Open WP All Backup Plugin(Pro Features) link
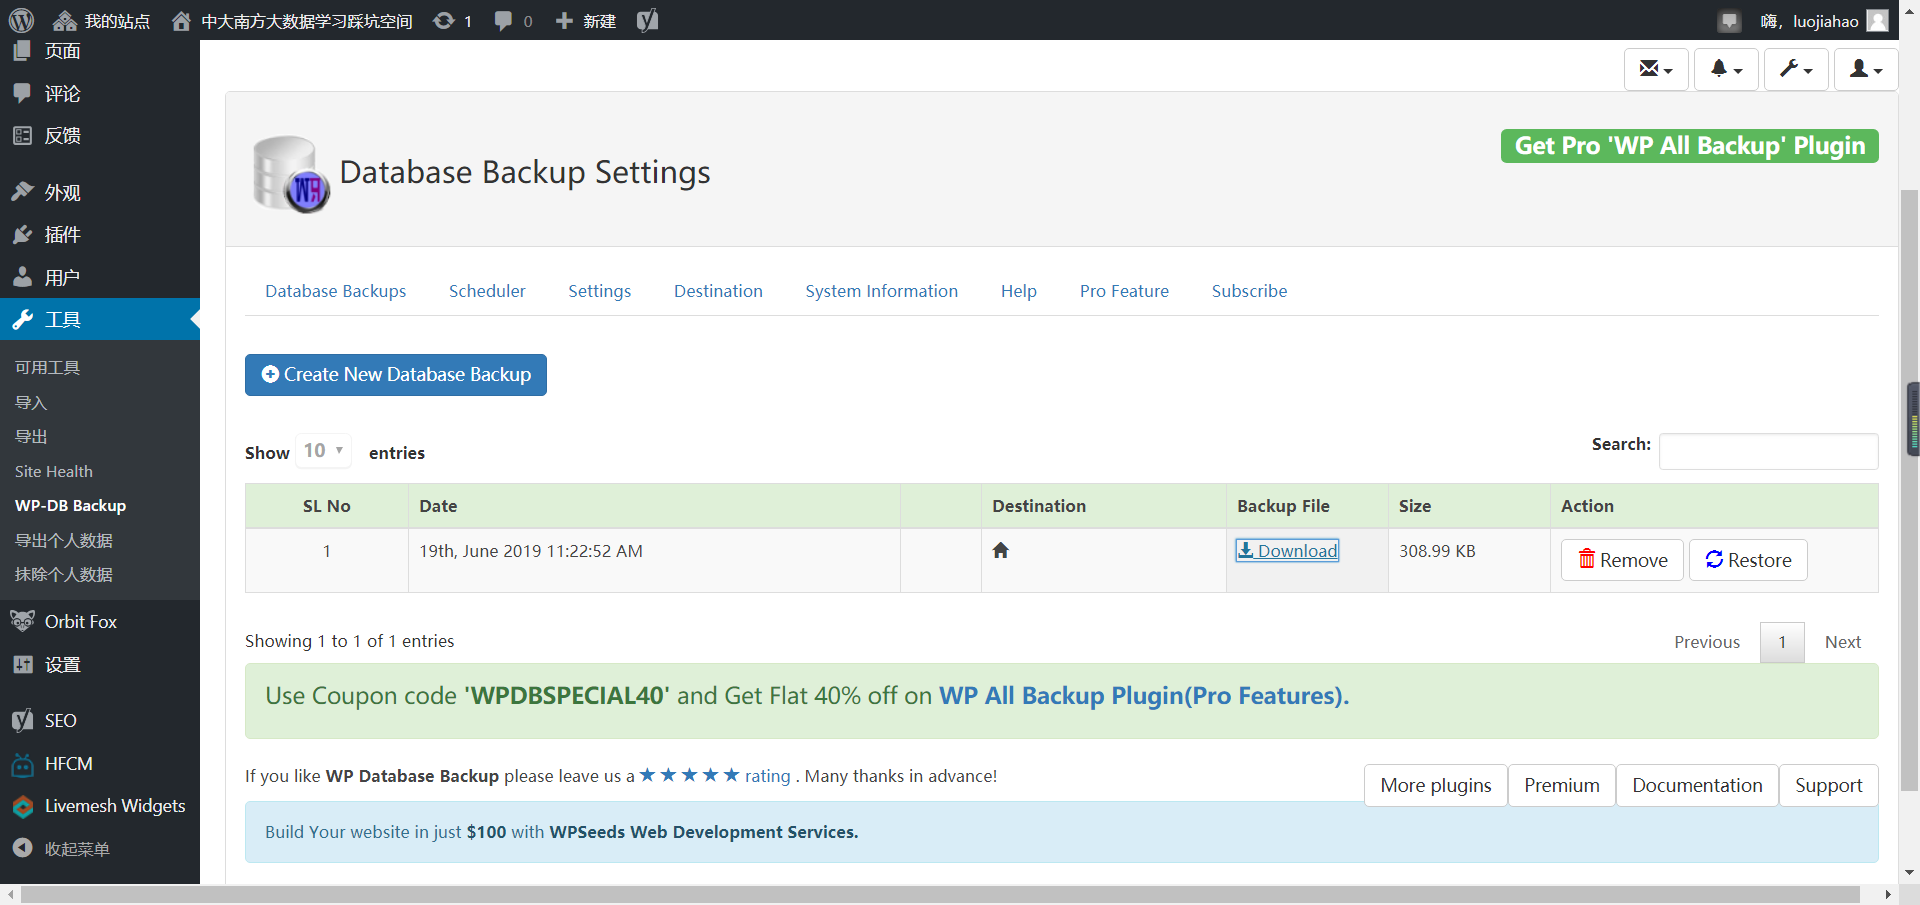The width and height of the screenshot is (1920, 905). click(x=1144, y=696)
